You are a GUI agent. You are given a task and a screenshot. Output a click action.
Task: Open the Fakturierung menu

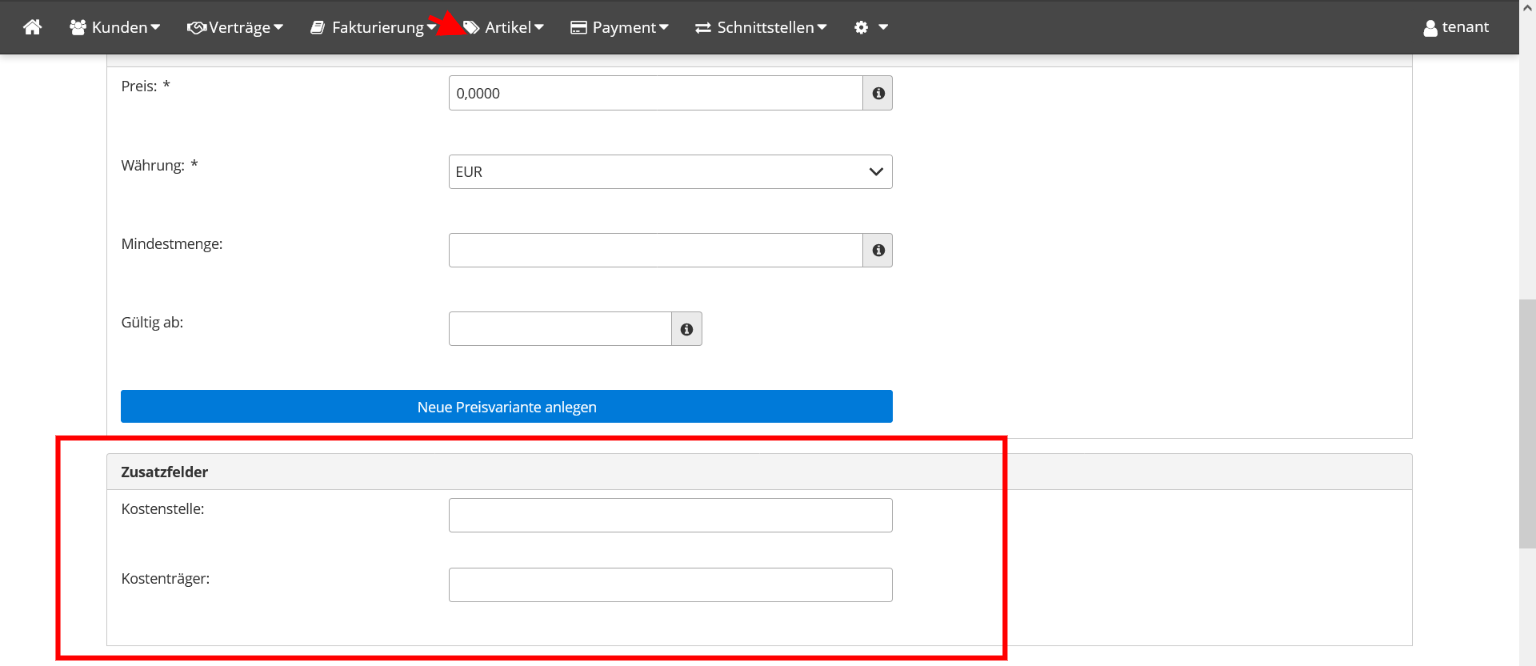tap(372, 27)
